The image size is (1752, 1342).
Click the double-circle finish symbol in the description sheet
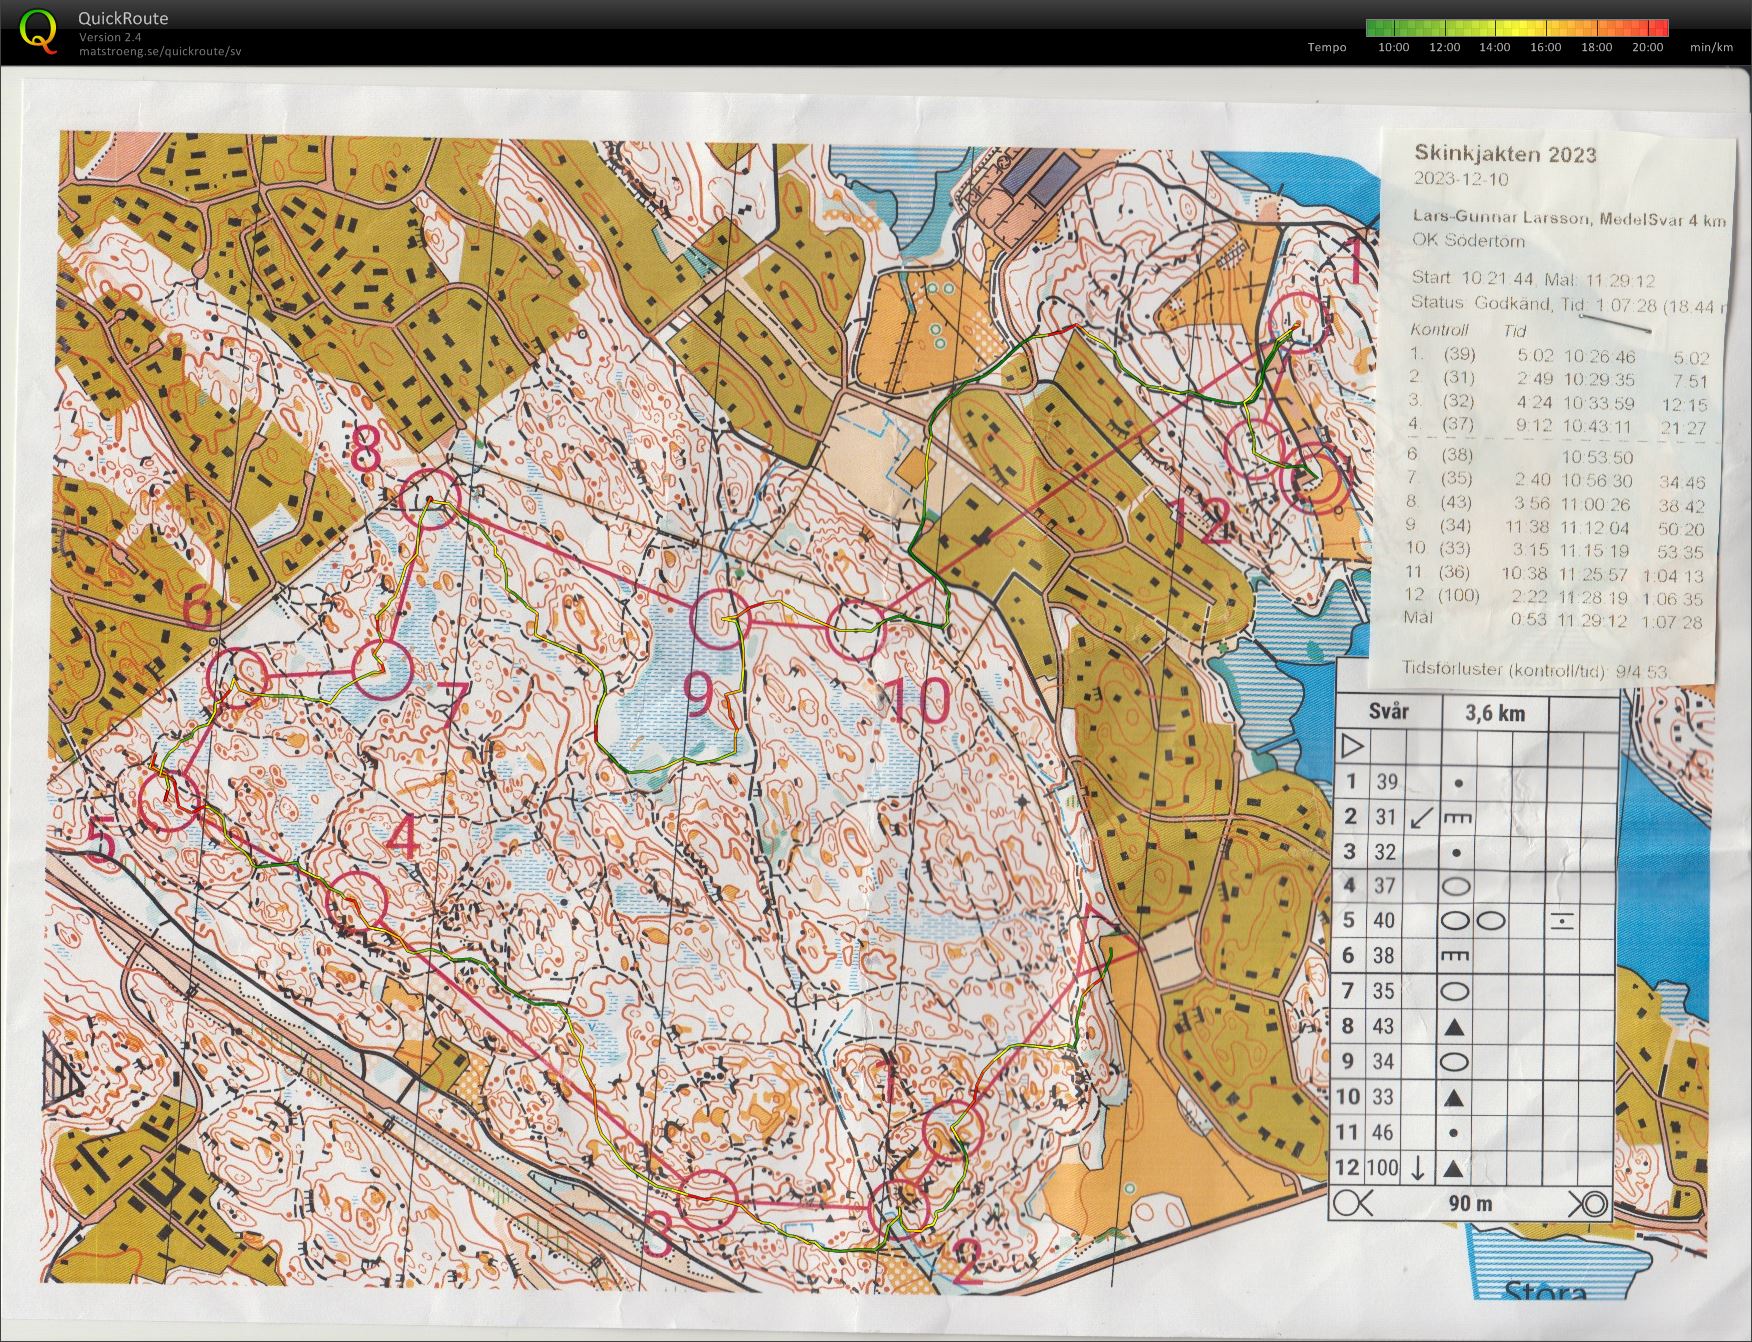tap(1588, 1203)
